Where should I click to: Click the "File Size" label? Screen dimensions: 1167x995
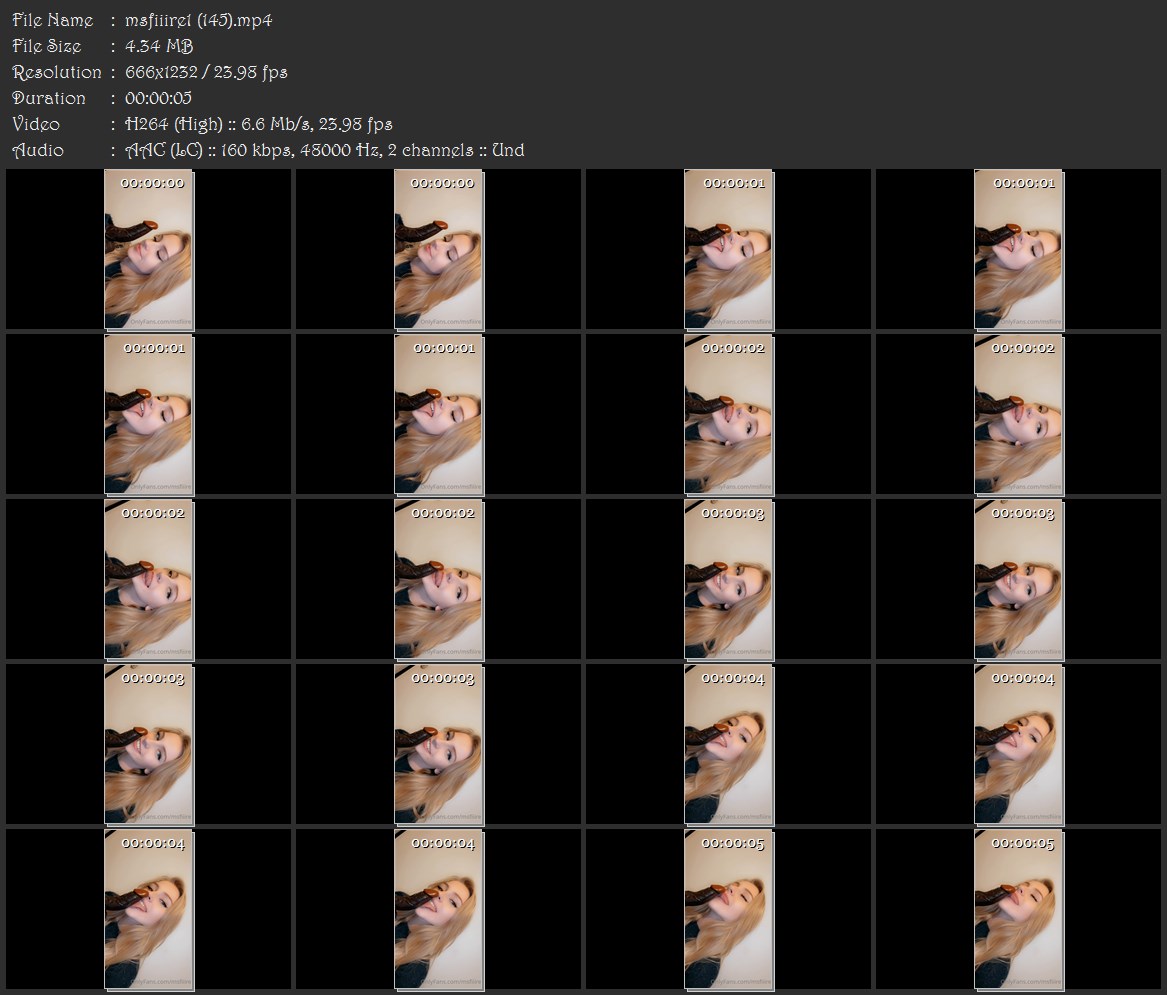(47, 46)
